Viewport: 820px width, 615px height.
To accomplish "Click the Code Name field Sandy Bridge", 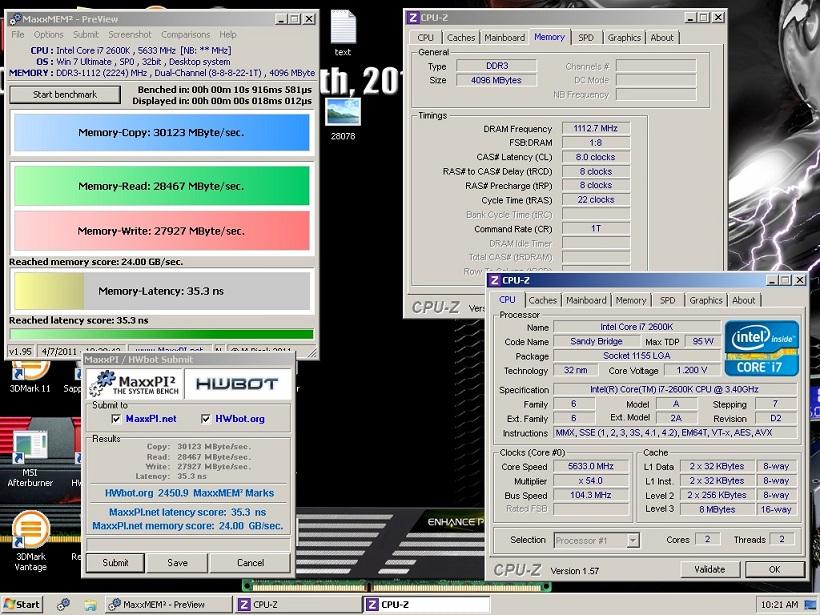I will 596,341.
